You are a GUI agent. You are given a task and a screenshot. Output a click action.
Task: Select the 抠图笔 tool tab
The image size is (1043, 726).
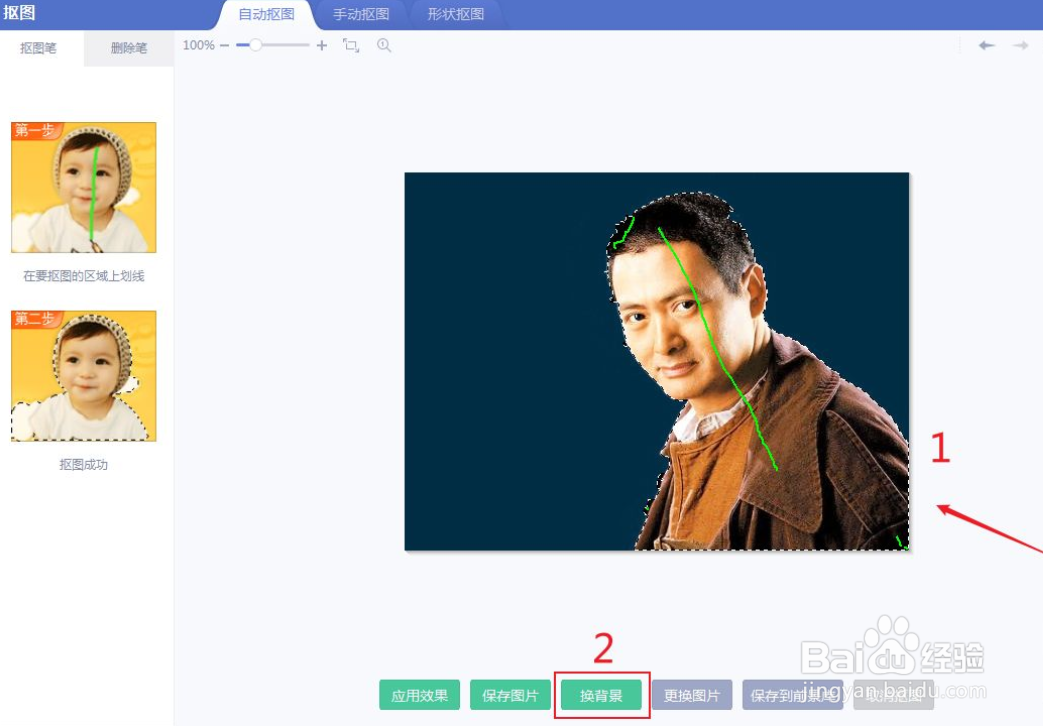(39, 48)
